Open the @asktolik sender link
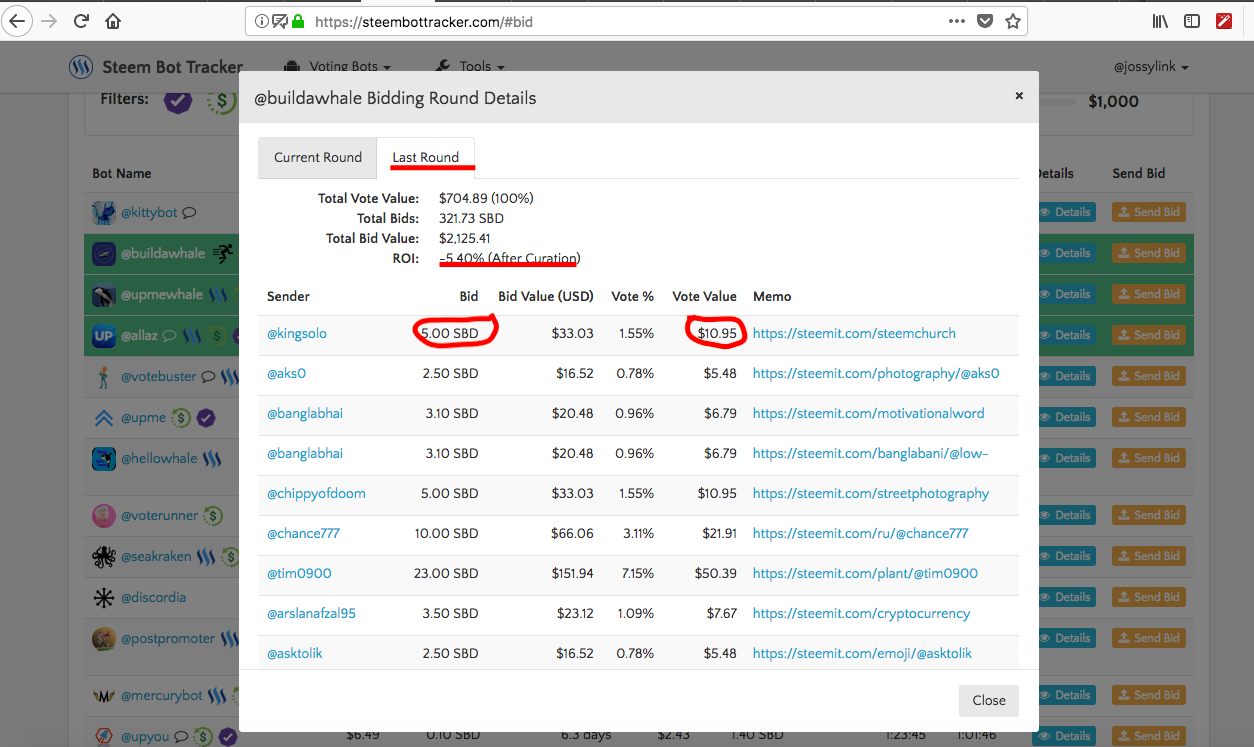Screen dimensions: 1254x747 point(295,654)
